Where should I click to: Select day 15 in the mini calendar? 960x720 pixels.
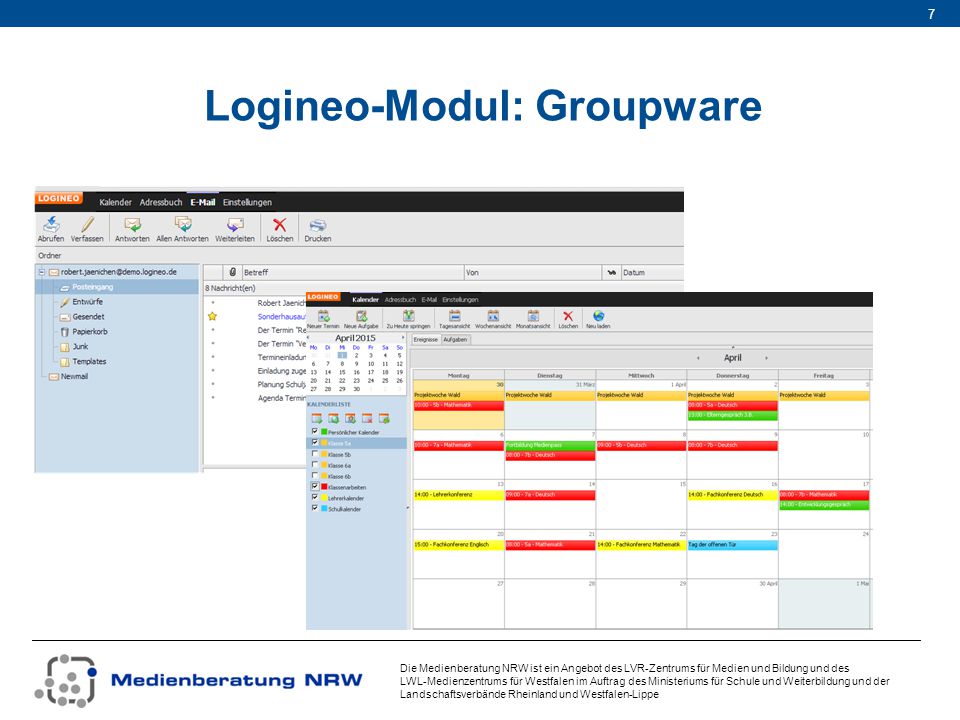(342, 372)
